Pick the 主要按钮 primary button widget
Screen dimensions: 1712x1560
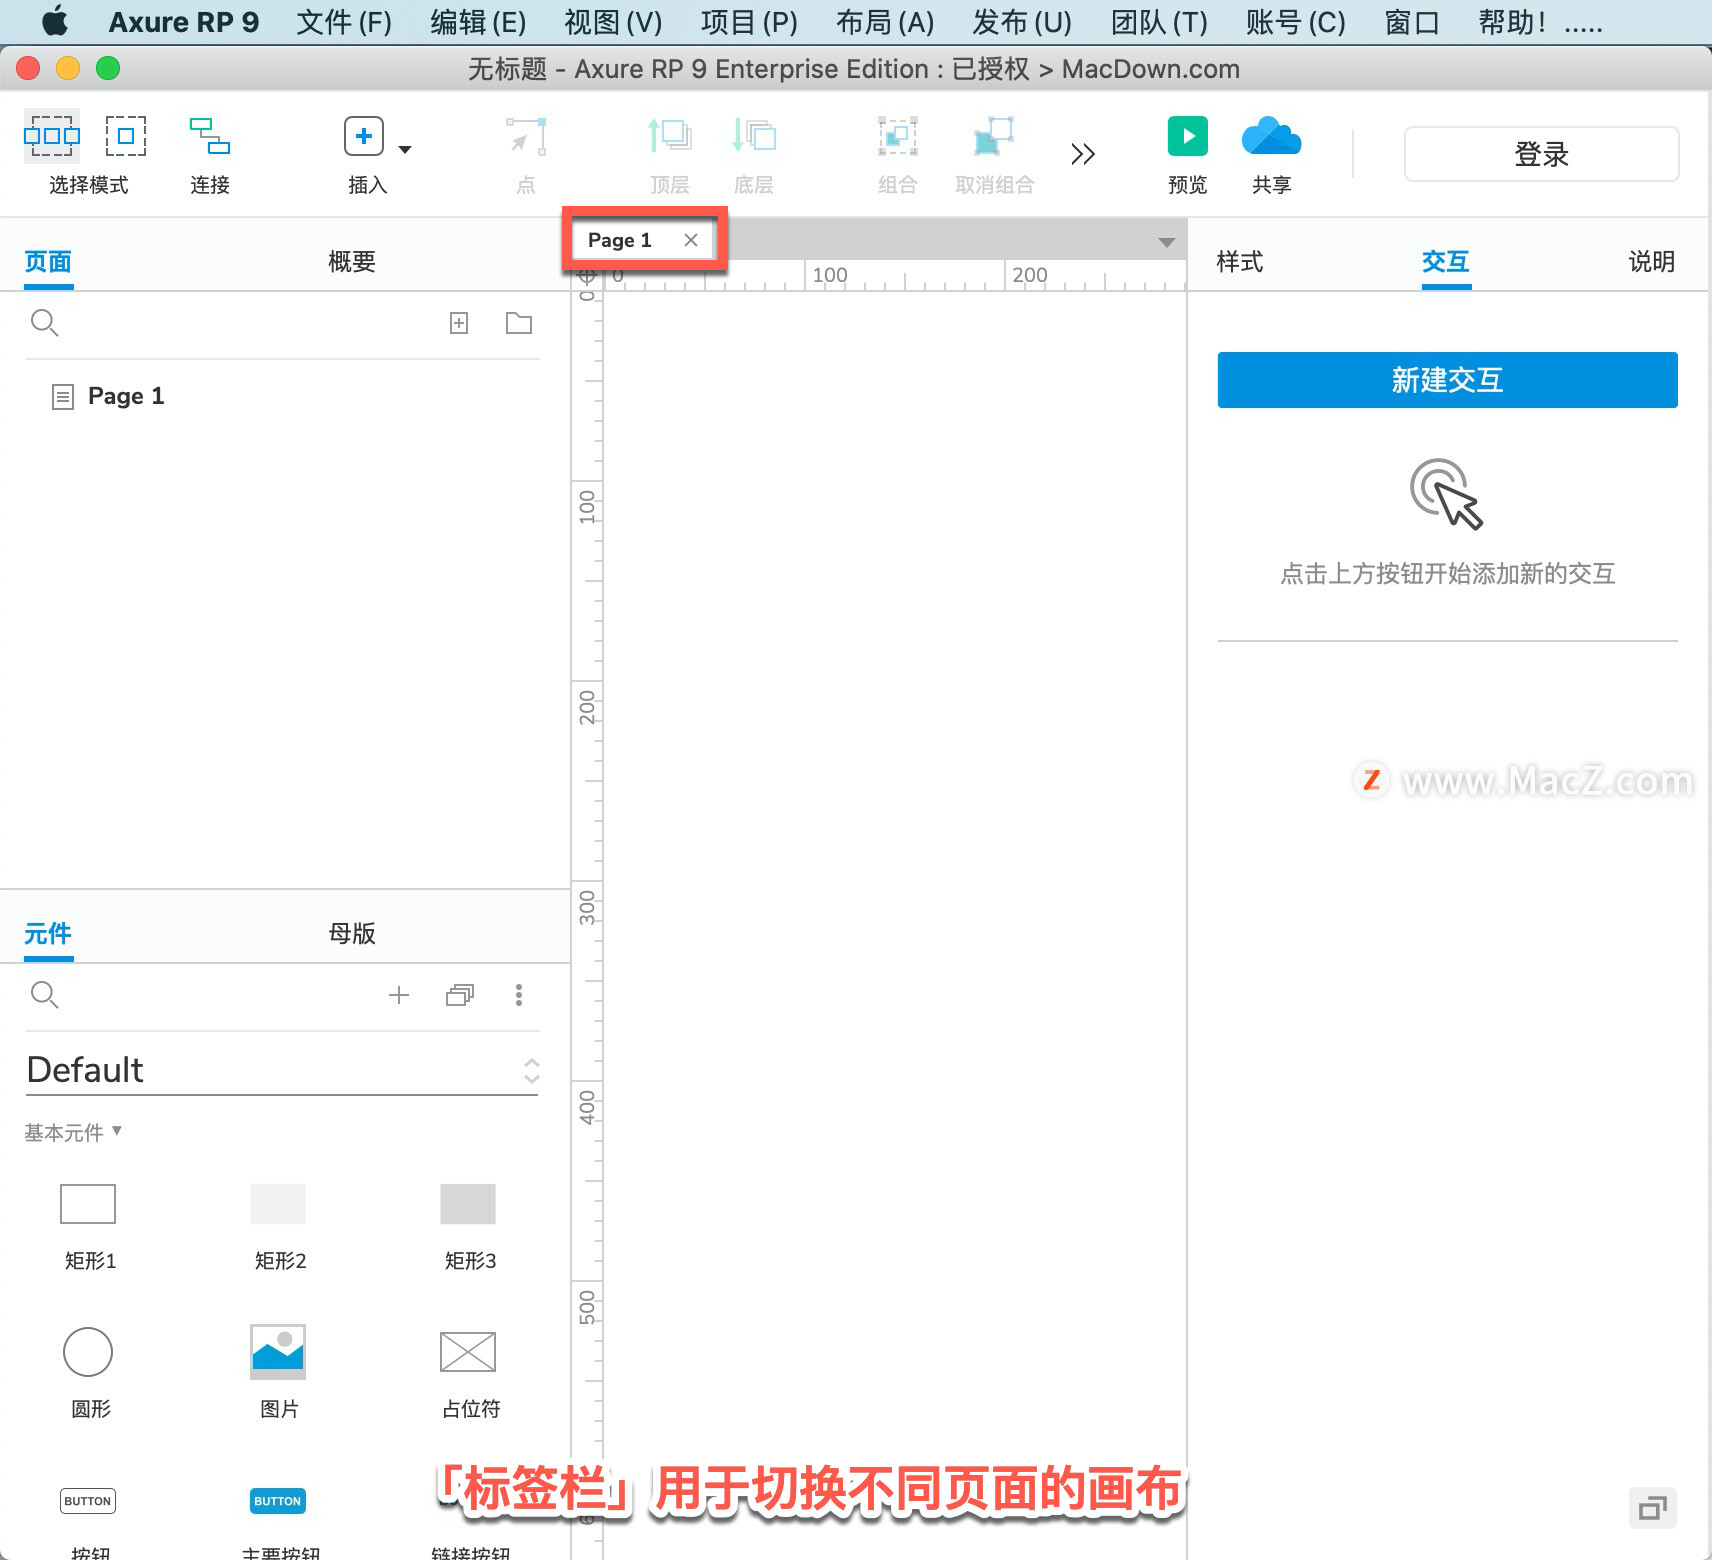(279, 1522)
